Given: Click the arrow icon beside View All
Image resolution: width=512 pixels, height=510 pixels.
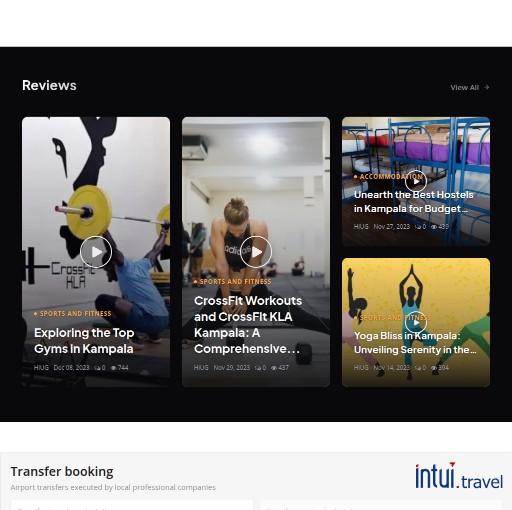Looking at the screenshot, I should click(486, 87).
